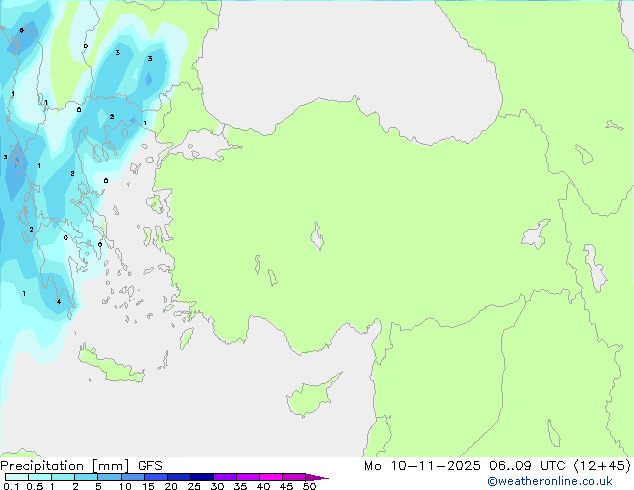This screenshot has height=490, width=634.
Task: Select the 30–35 mm purple legend swatch
Action: (225, 477)
